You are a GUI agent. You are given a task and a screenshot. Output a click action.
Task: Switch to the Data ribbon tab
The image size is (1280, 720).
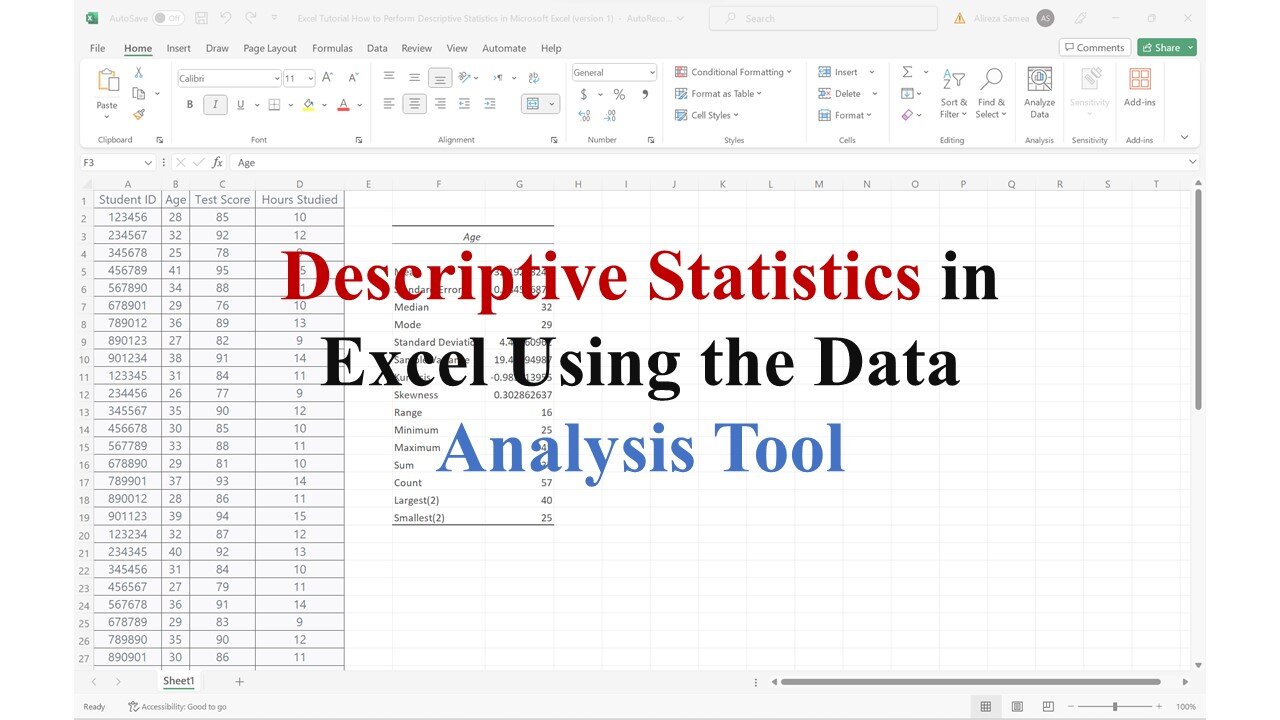377,48
